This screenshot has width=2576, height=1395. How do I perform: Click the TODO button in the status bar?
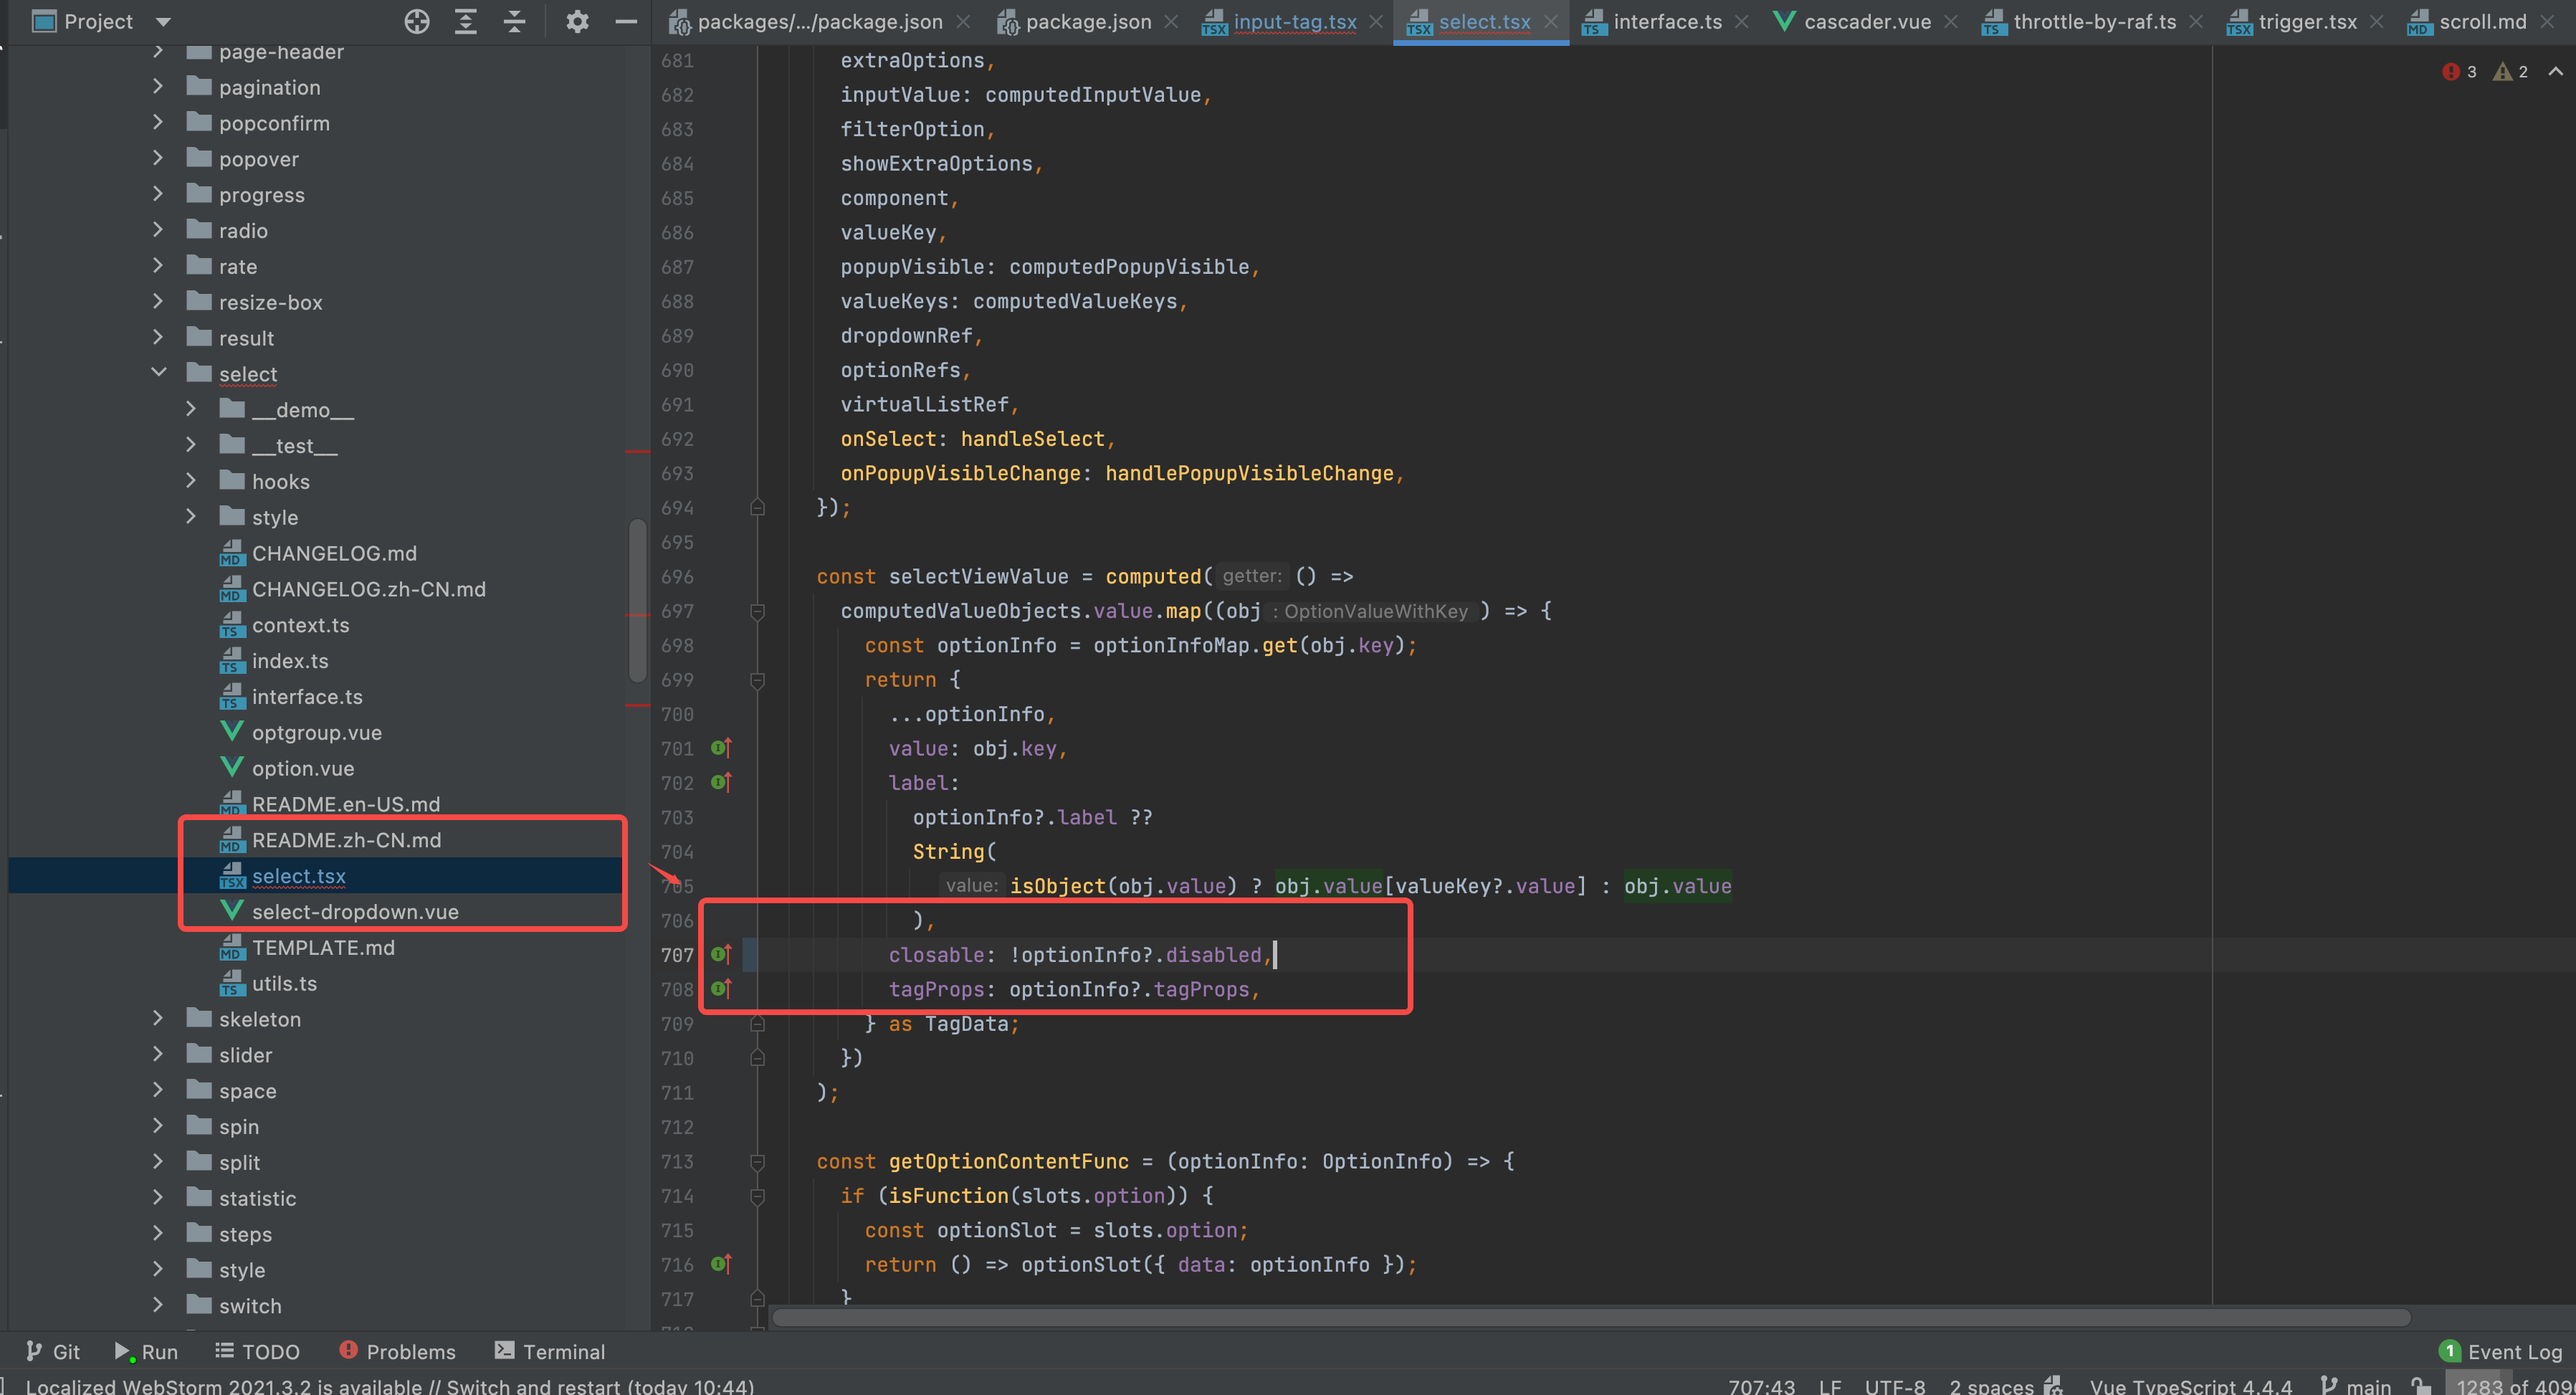[257, 1351]
